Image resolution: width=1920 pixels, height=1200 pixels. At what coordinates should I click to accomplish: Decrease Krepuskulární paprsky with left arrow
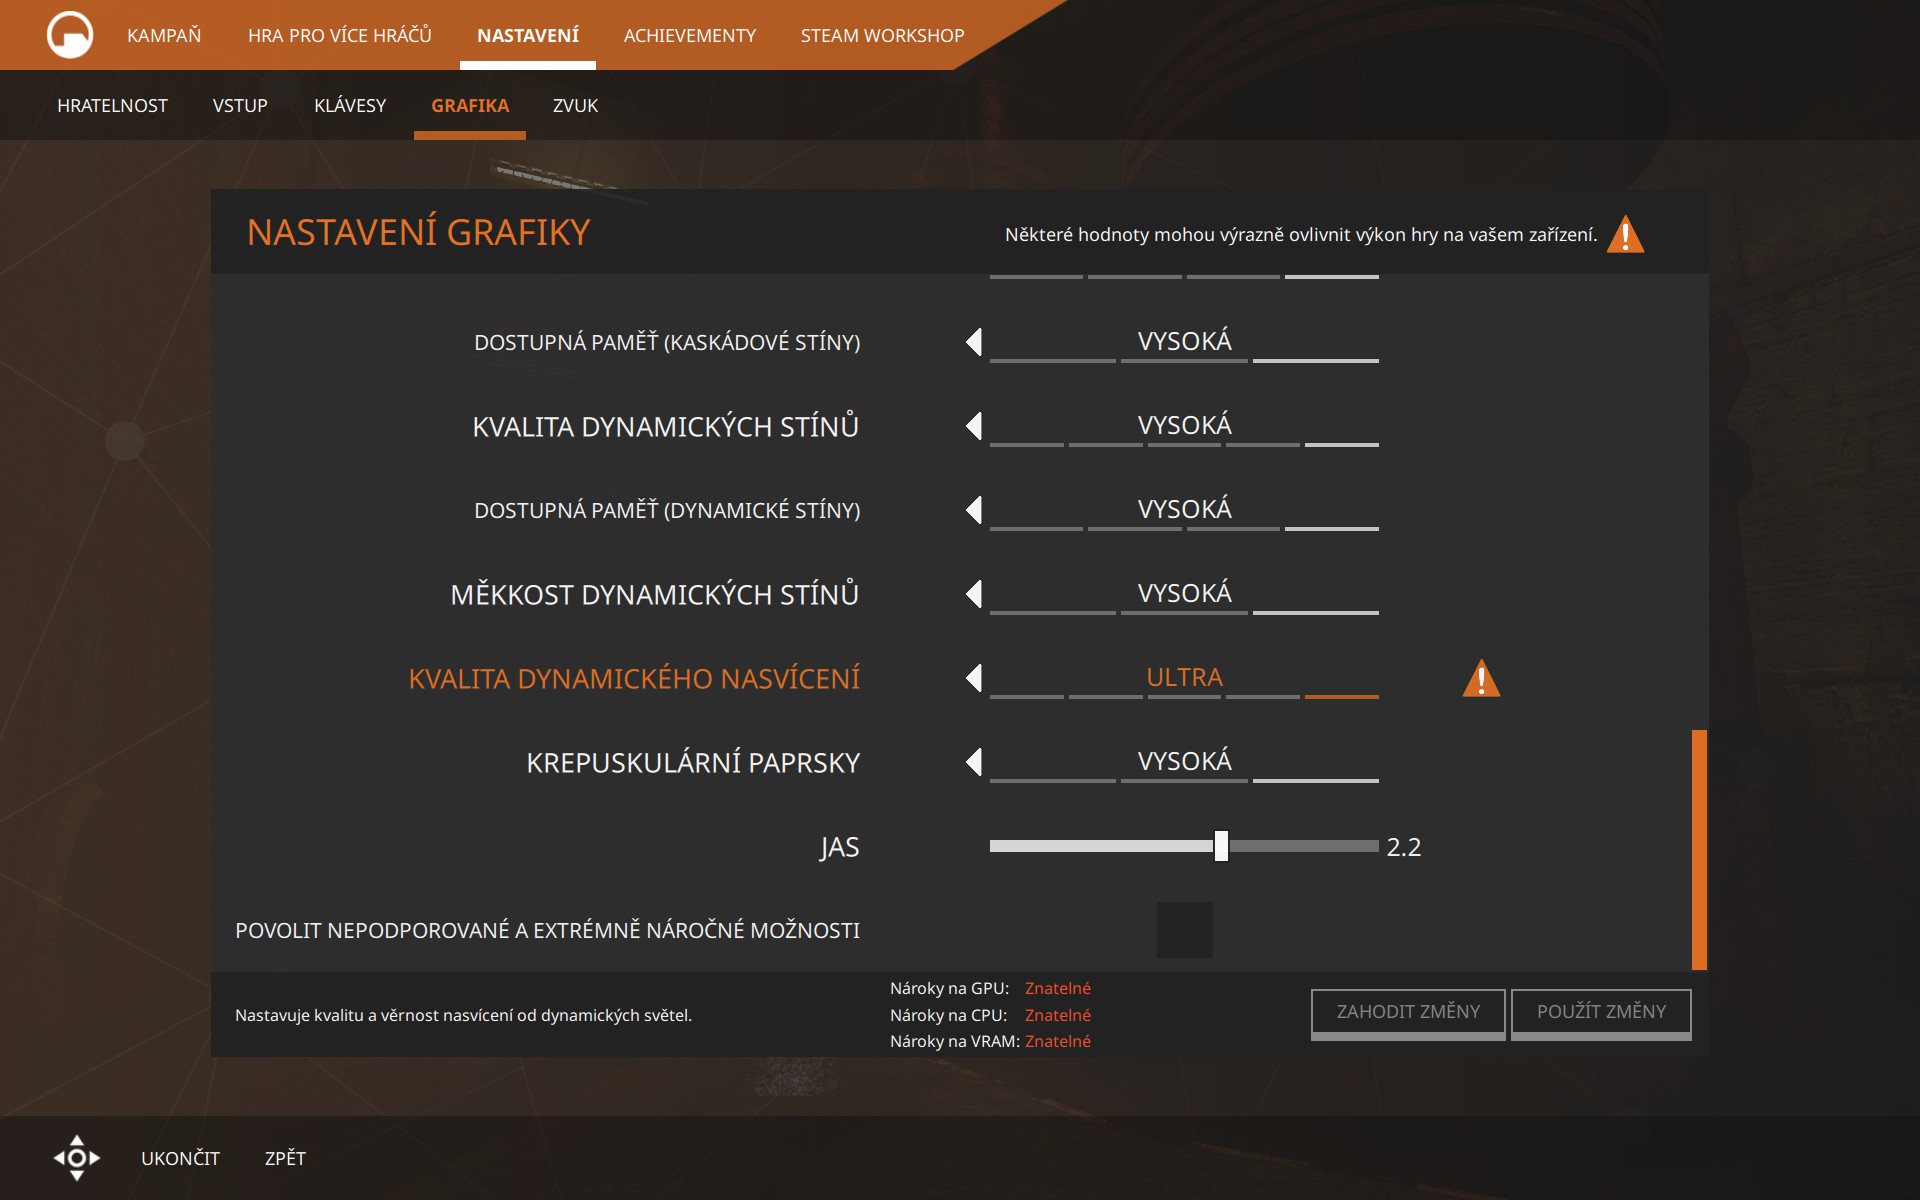974,762
